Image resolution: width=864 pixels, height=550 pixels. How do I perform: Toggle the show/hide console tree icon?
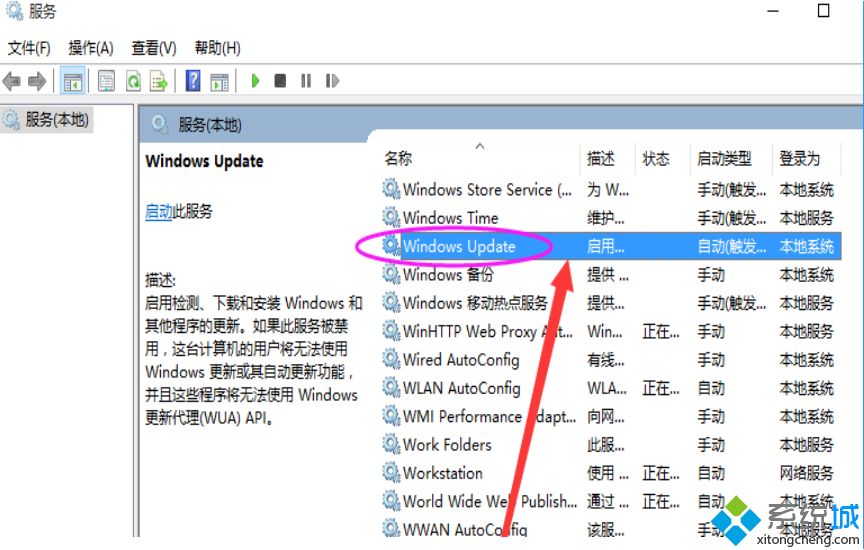[73, 82]
